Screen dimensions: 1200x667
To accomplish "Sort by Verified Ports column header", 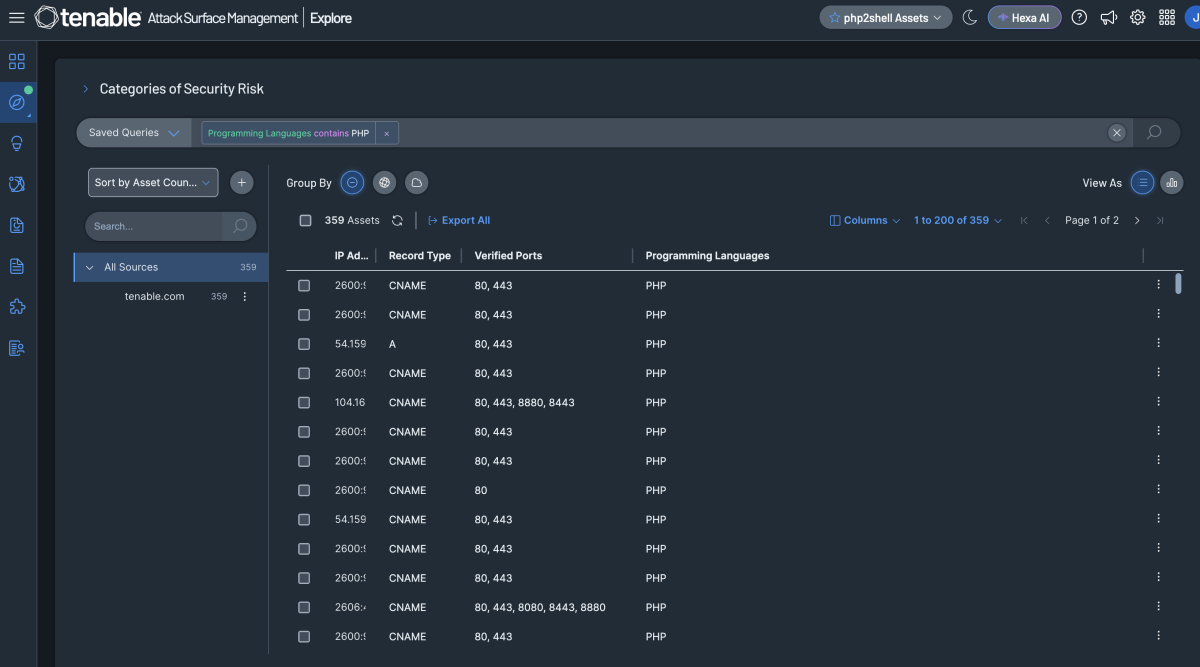I will point(508,256).
